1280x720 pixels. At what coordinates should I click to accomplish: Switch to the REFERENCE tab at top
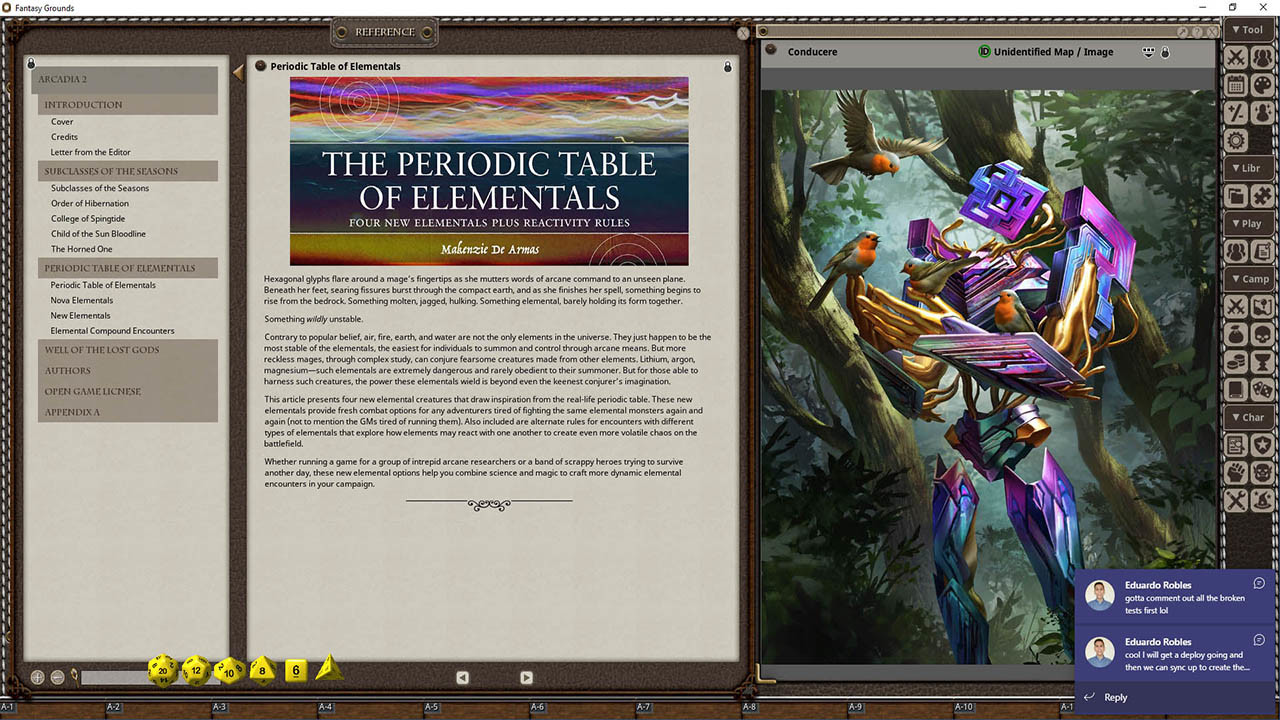coord(384,32)
